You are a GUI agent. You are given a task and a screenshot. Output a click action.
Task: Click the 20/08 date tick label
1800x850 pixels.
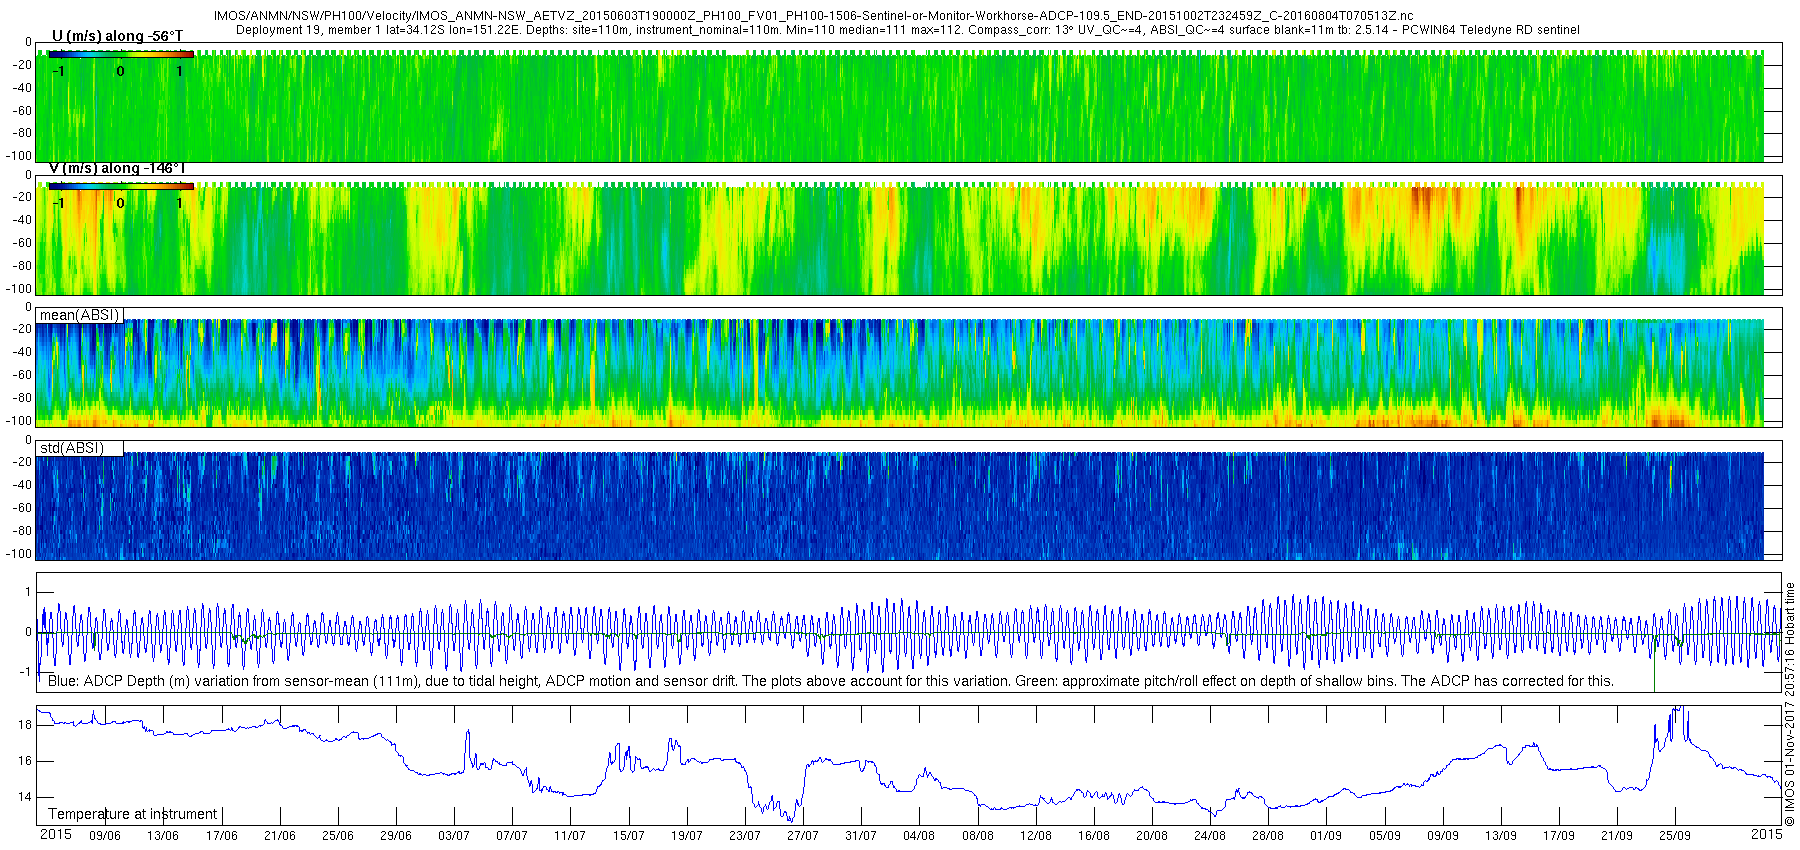pyautogui.click(x=1151, y=836)
